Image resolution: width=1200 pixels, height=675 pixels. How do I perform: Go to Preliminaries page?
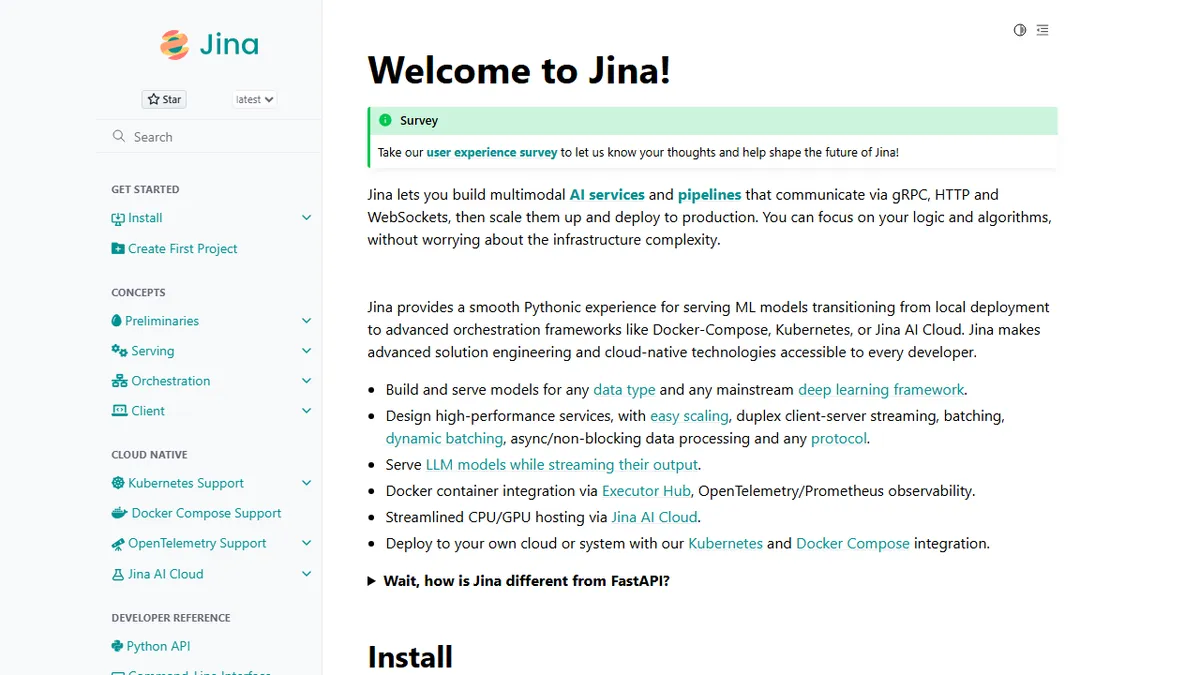pos(162,321)
